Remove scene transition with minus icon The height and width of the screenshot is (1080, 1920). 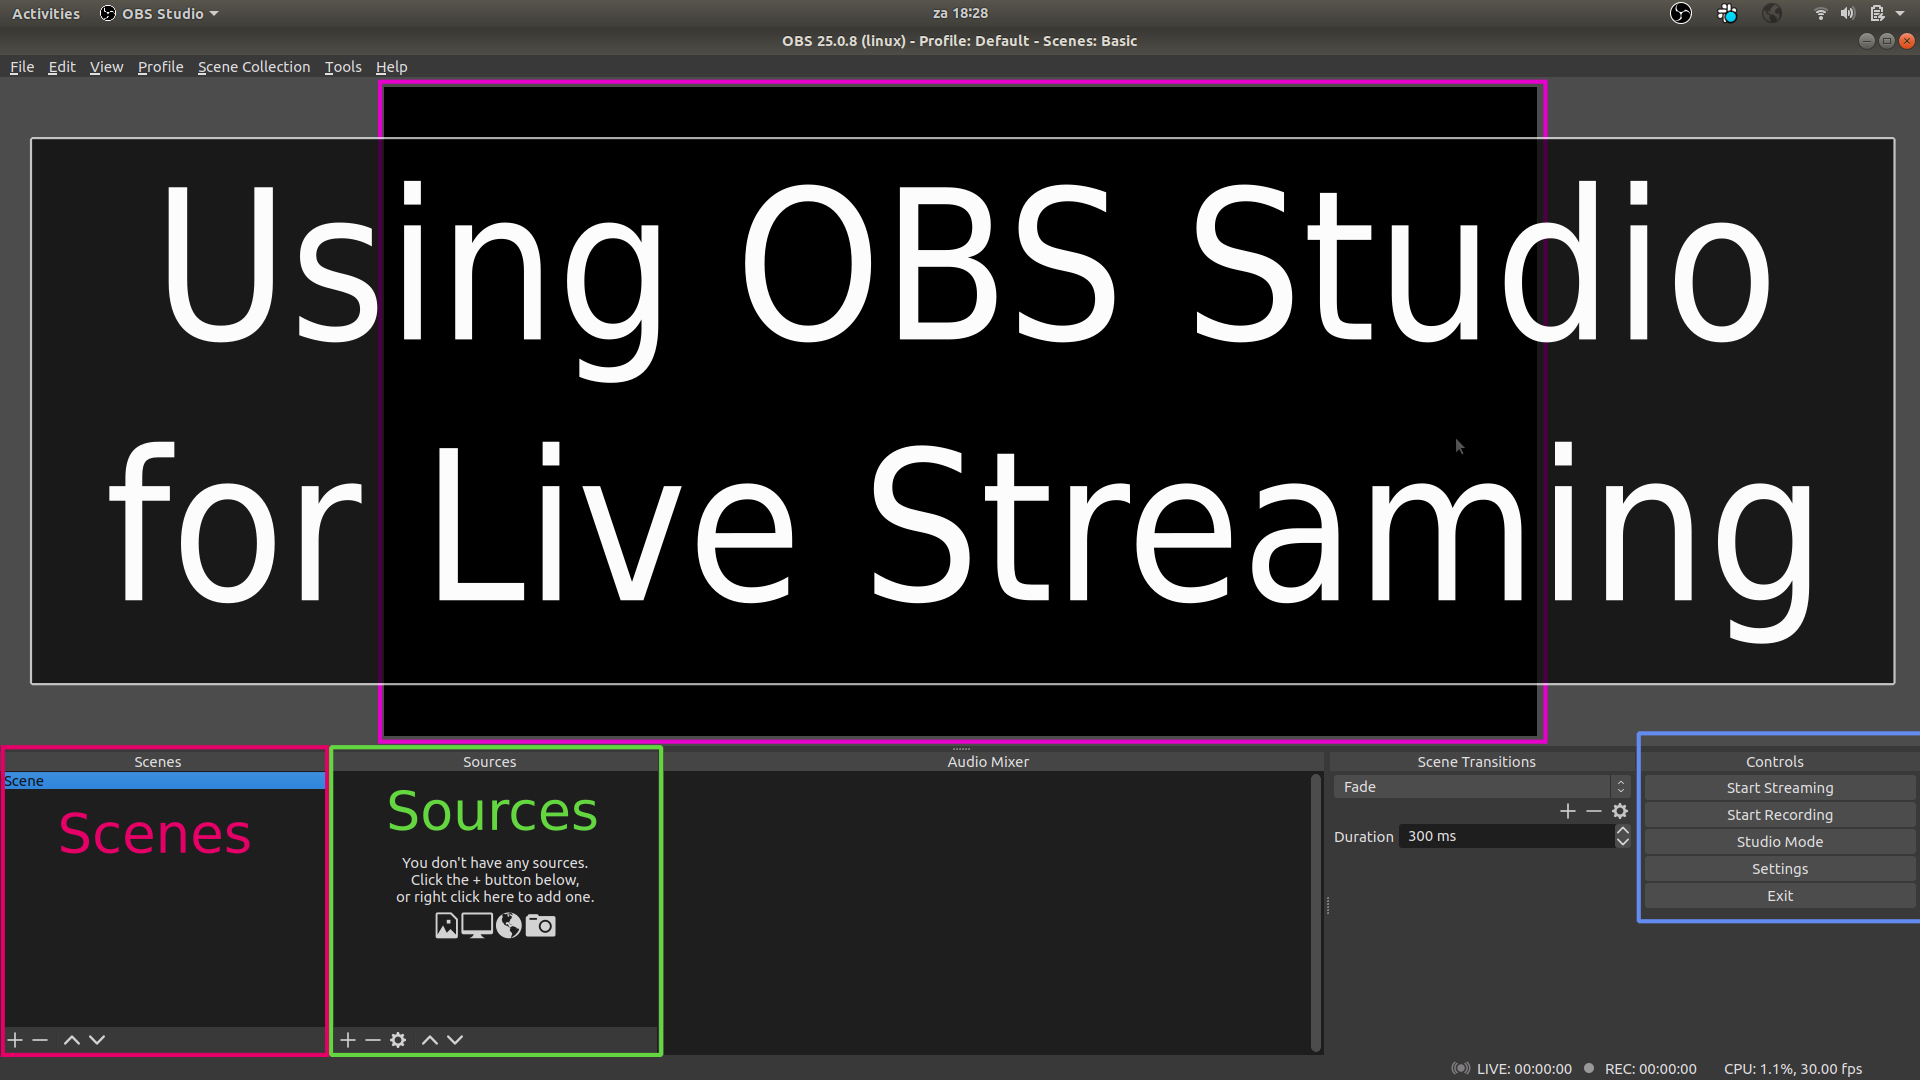point(1594,811)
